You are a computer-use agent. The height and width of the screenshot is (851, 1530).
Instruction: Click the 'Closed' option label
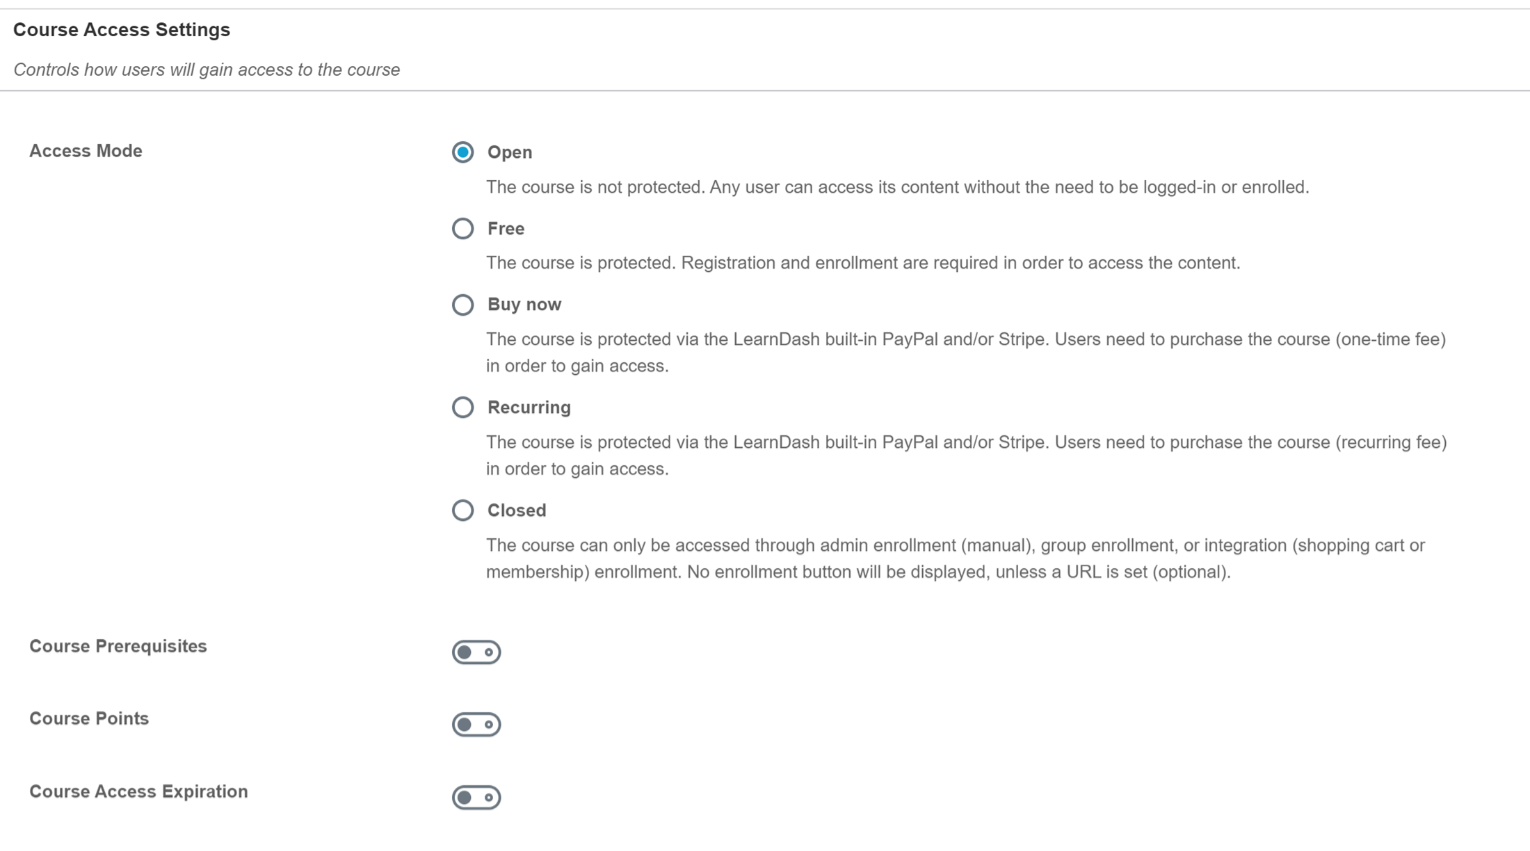[516, 511]
